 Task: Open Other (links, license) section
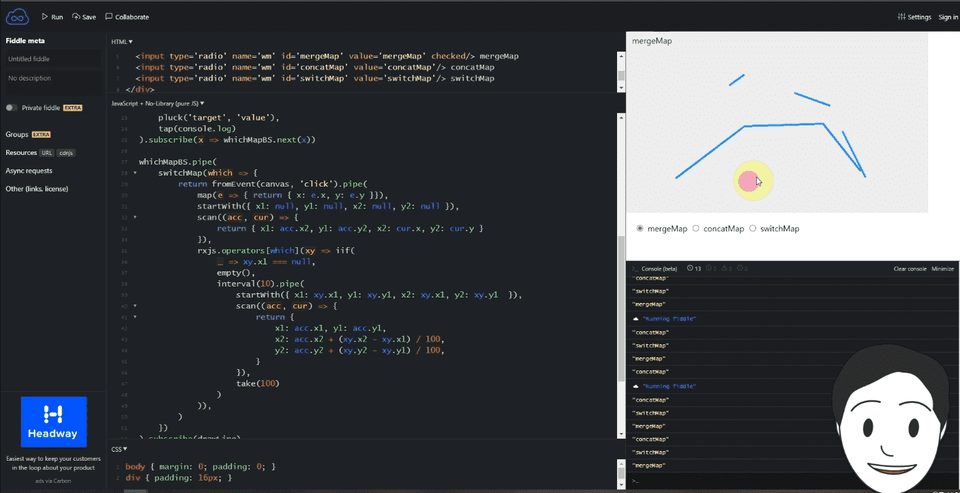(x=36, y=189)
